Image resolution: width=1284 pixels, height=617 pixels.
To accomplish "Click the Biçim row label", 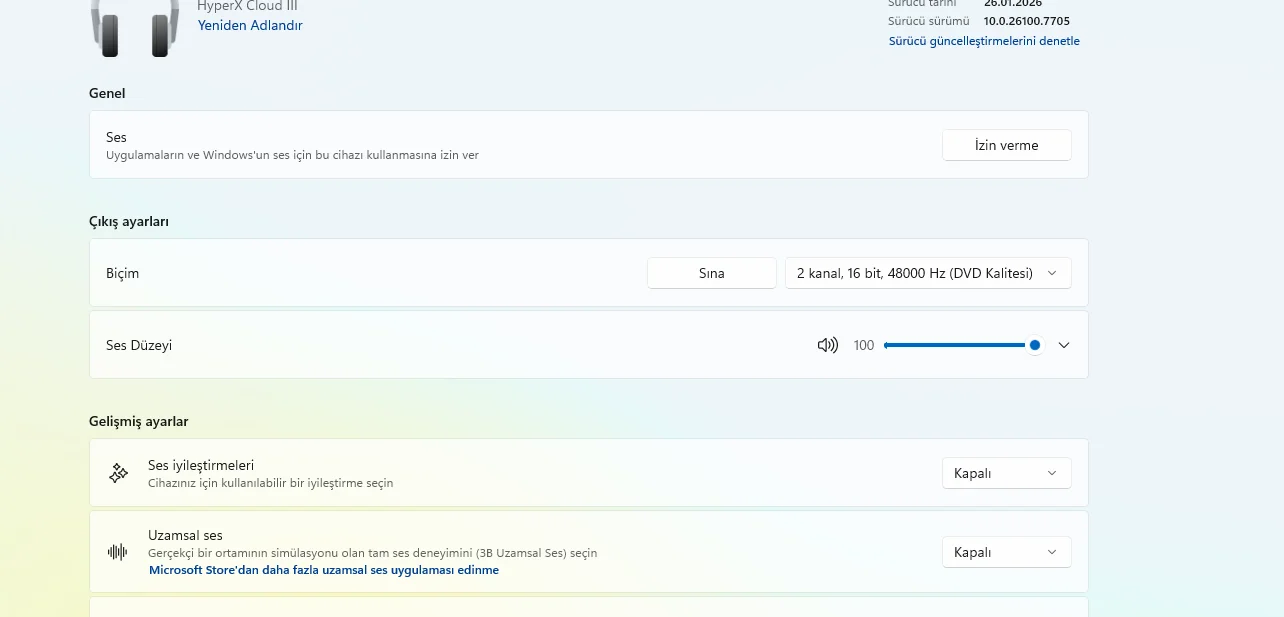I will coord(123,273).
